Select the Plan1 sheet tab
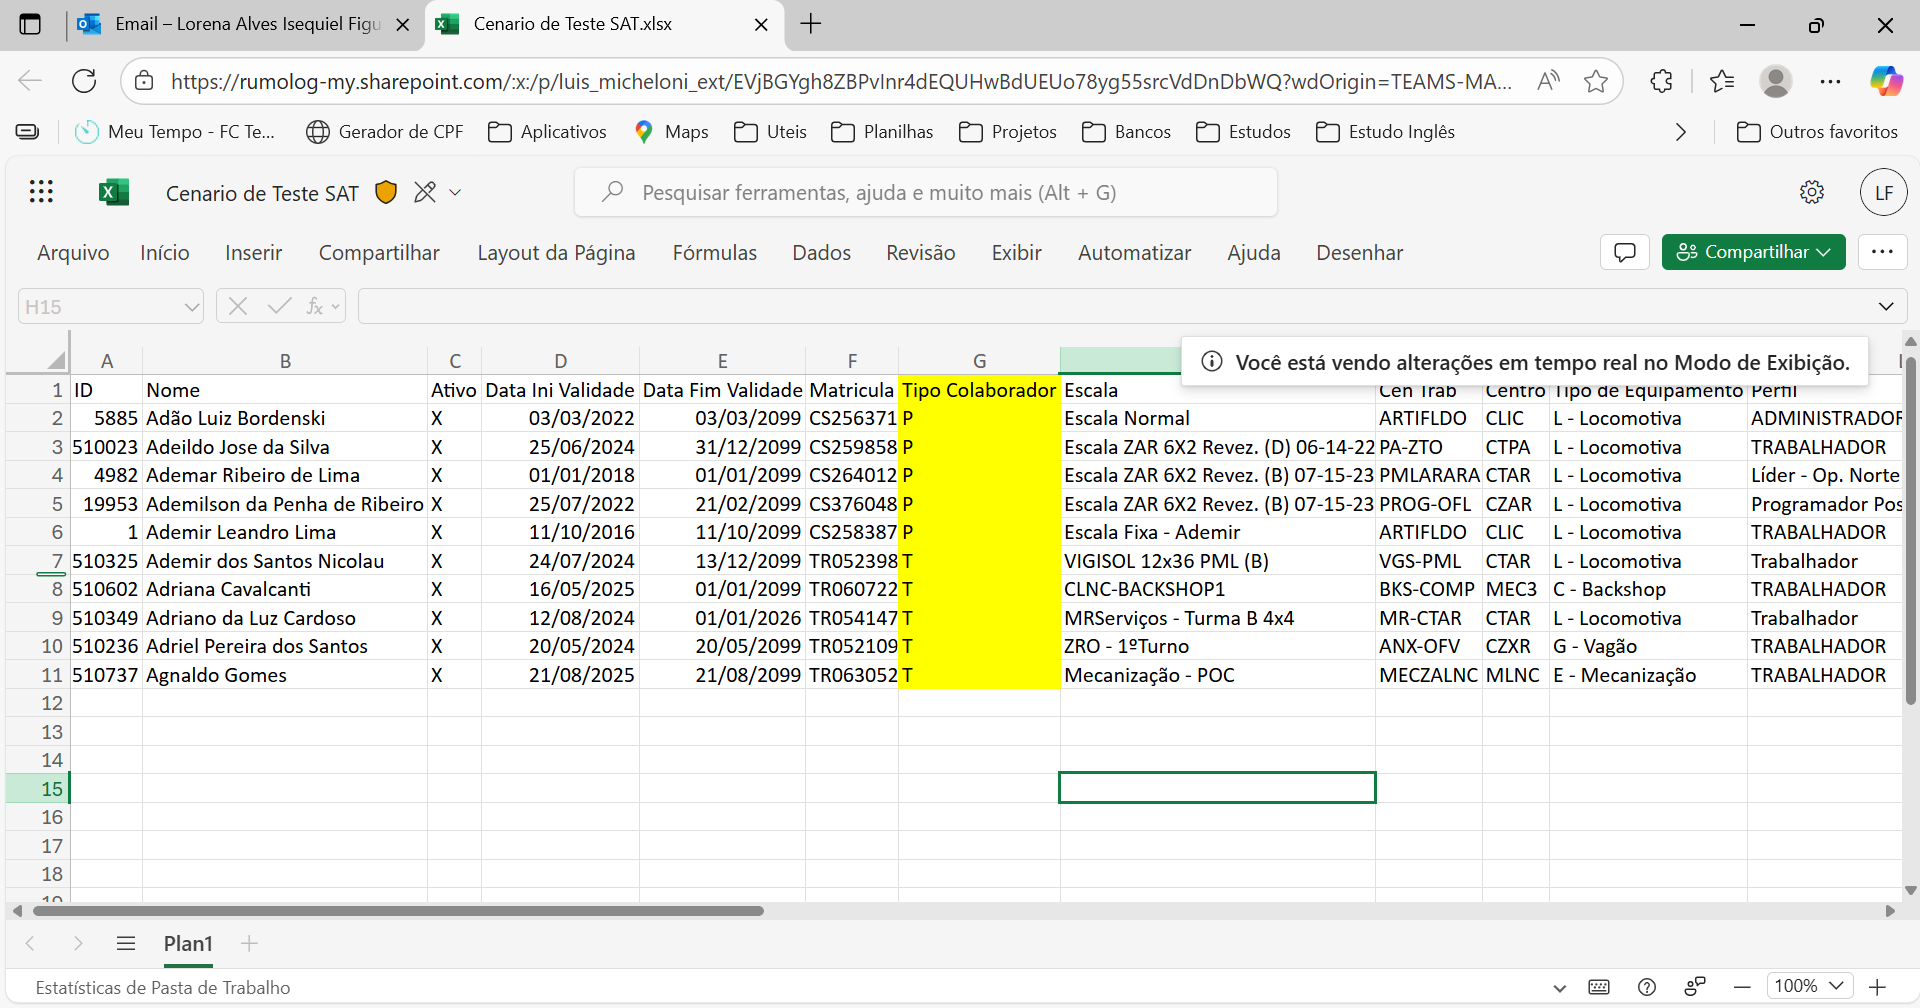The height and width of the screenshot is (1008, 1920). (188, 943)
